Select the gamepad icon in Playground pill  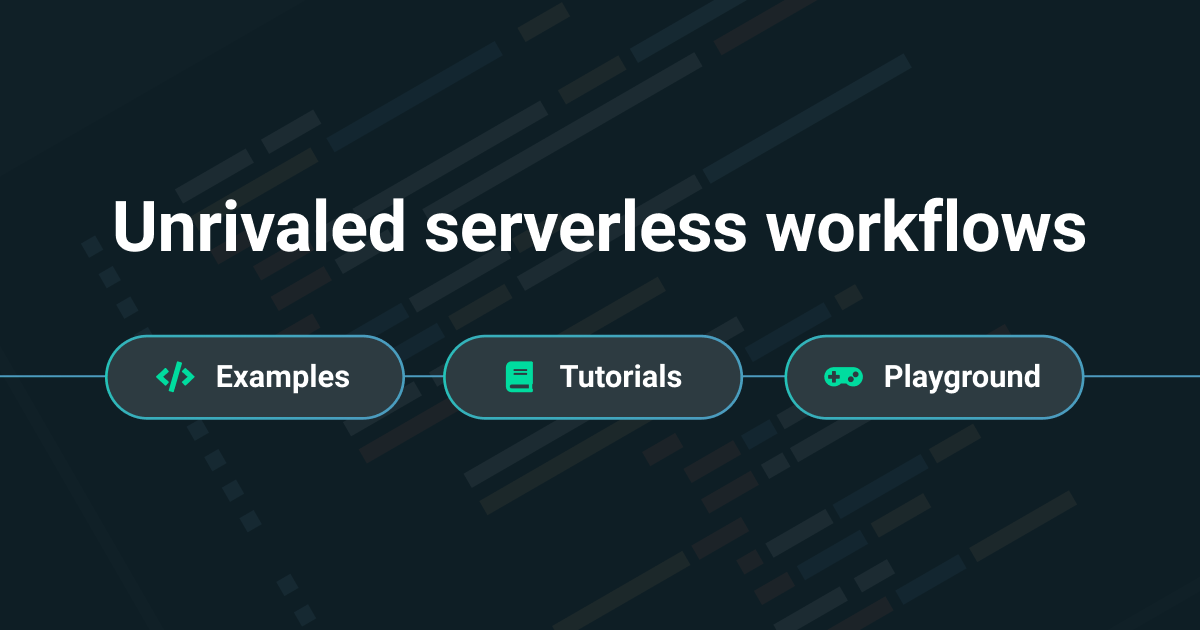click(844, 377)
